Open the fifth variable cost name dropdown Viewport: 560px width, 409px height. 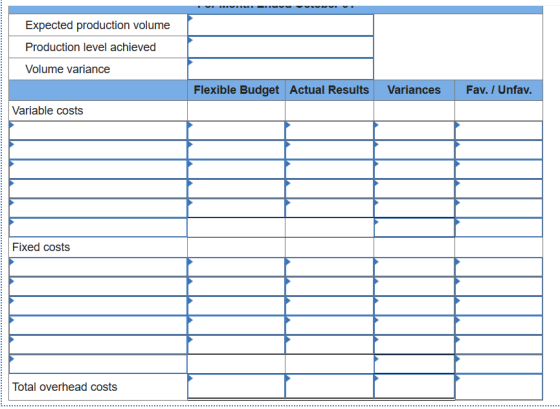coord(98,208)
